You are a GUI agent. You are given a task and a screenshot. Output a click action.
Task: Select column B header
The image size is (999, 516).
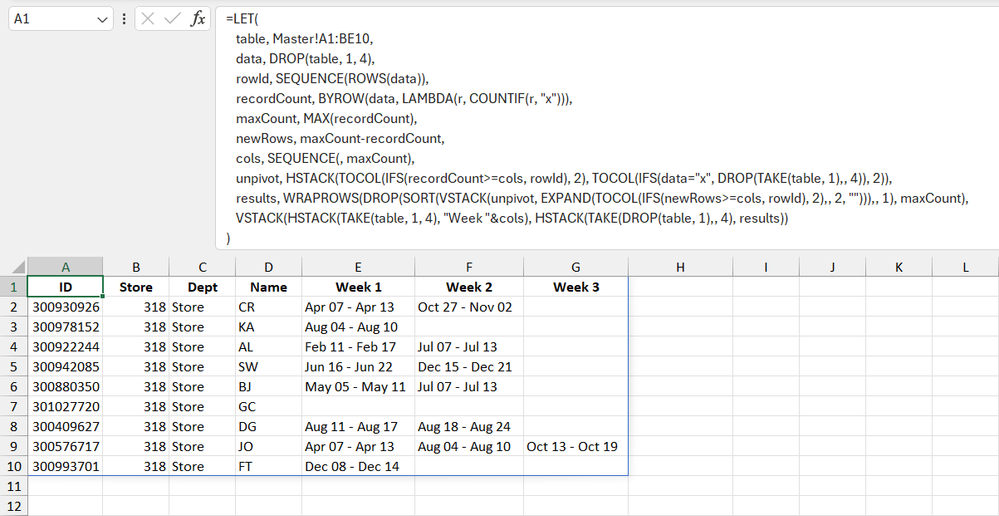point(136,268)
